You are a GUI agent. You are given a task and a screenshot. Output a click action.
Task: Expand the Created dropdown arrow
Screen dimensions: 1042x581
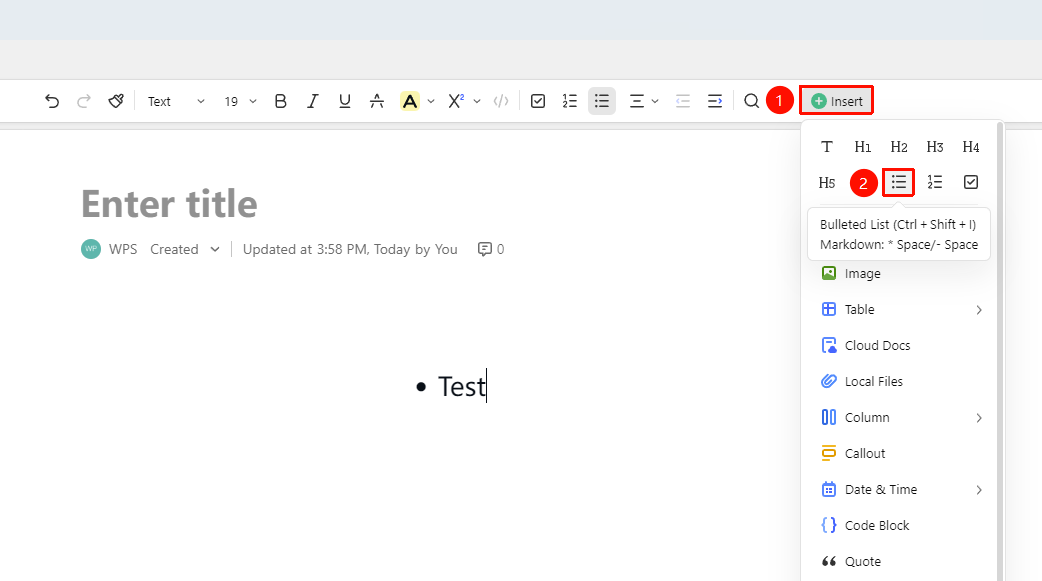[215, 249]
